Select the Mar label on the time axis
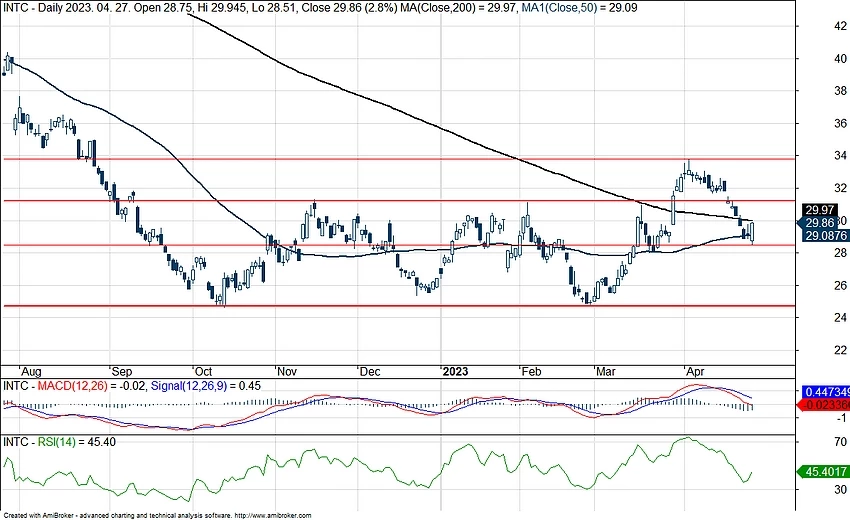850x520 pixels. point(606,372)
